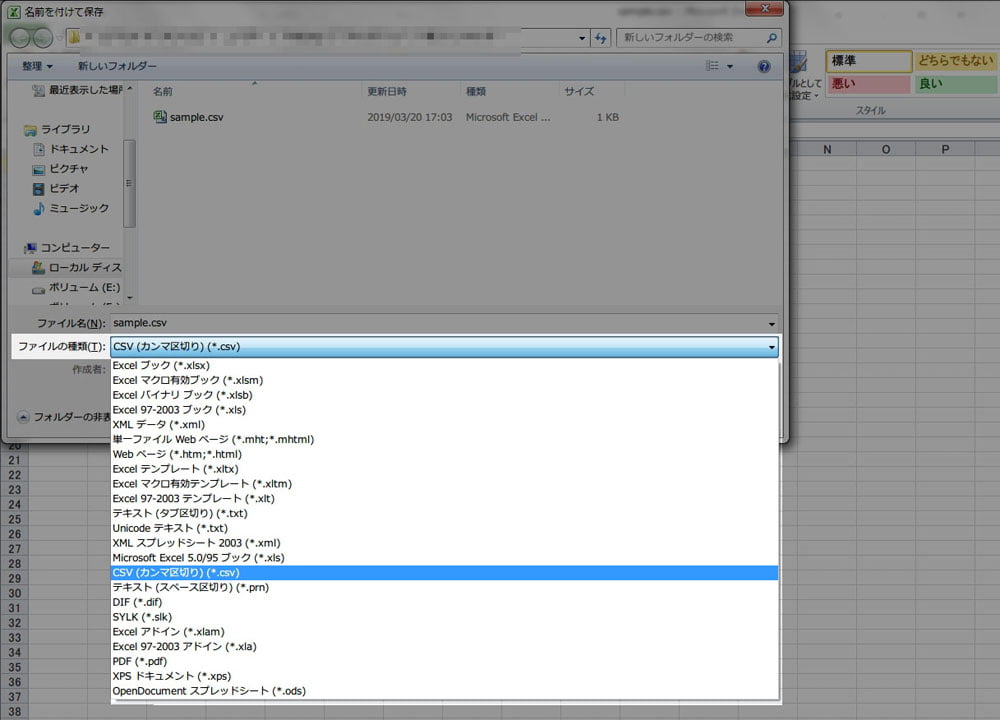Pick Microsoft Excel 5.0/95 ブック option

tap(445, 557)
